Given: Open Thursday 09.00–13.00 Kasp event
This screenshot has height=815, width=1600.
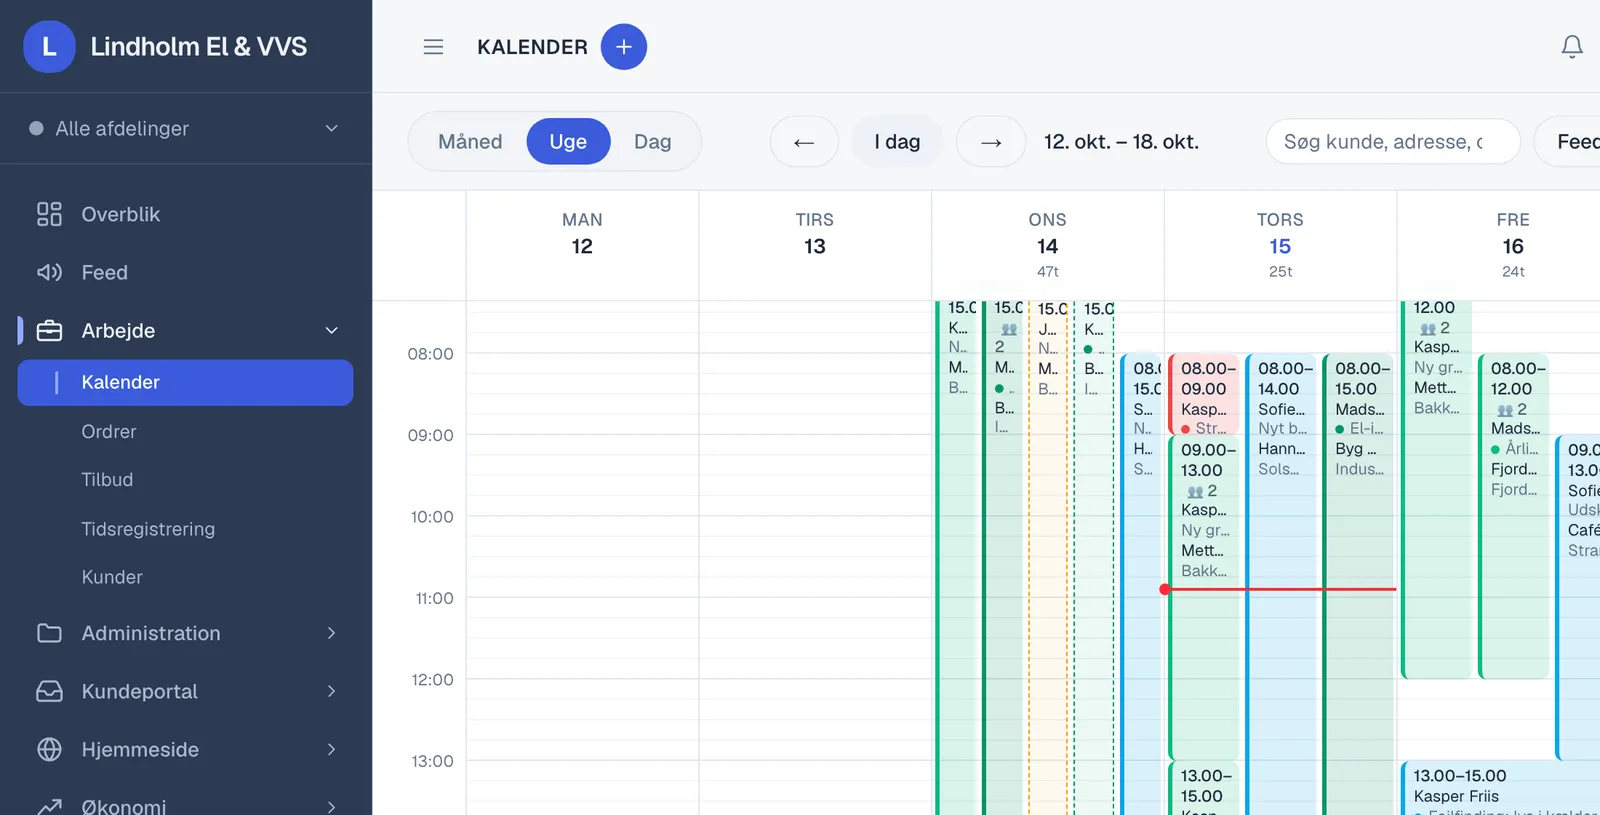Looking at the screenshot, I should [1204, 598].
